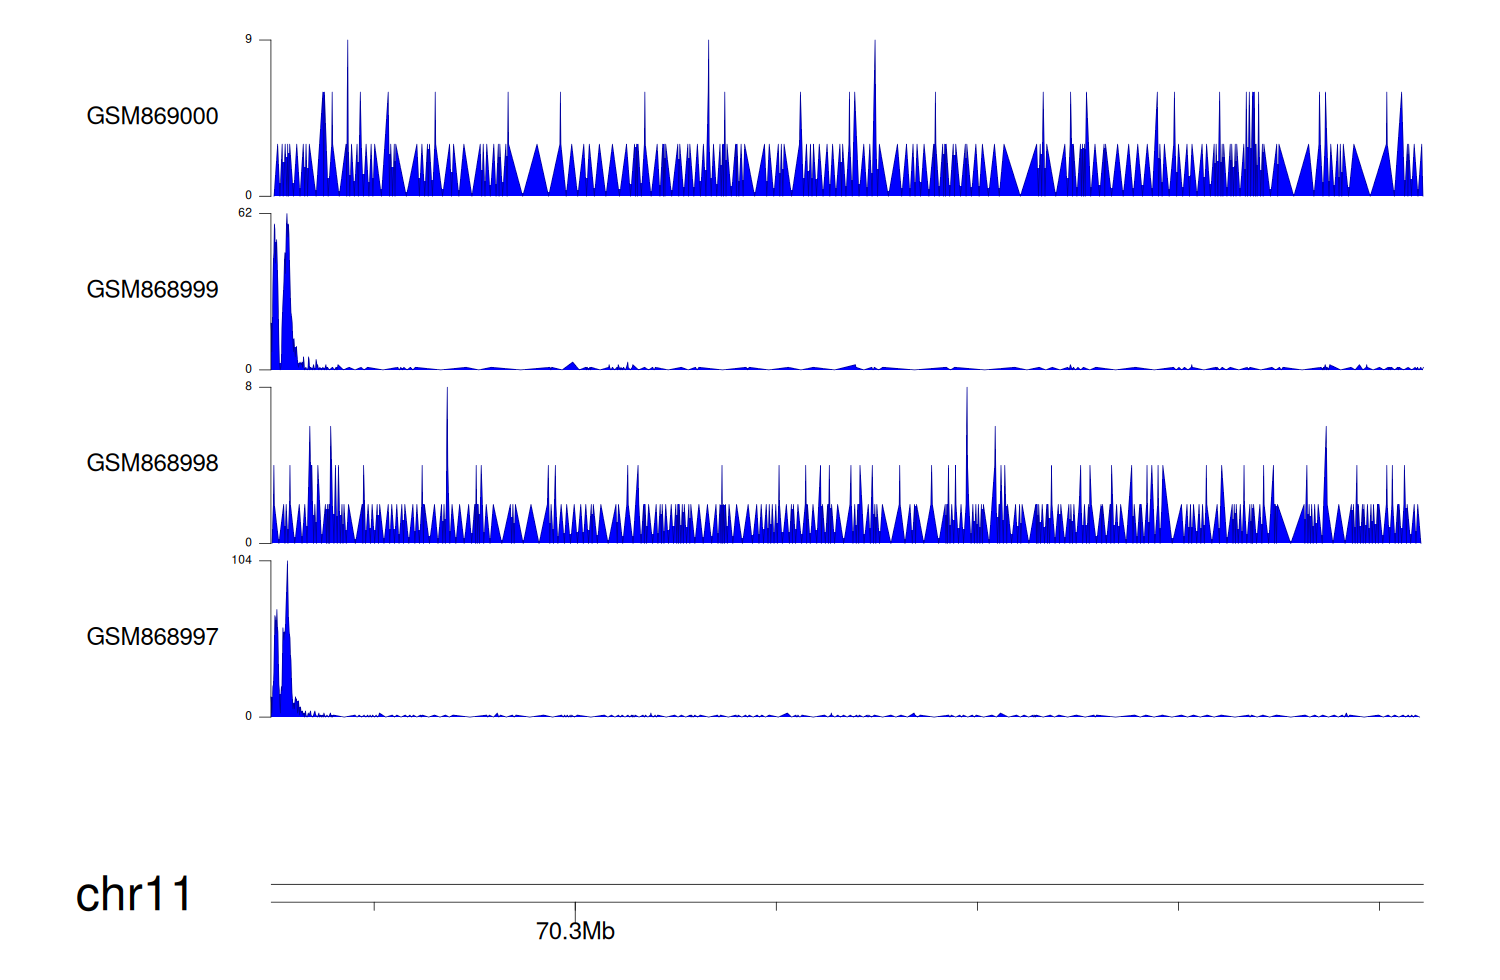Click the tallest peak in GSM868997 track
The width and height of the screenshot is (1500, 980).
click(287, 565)
